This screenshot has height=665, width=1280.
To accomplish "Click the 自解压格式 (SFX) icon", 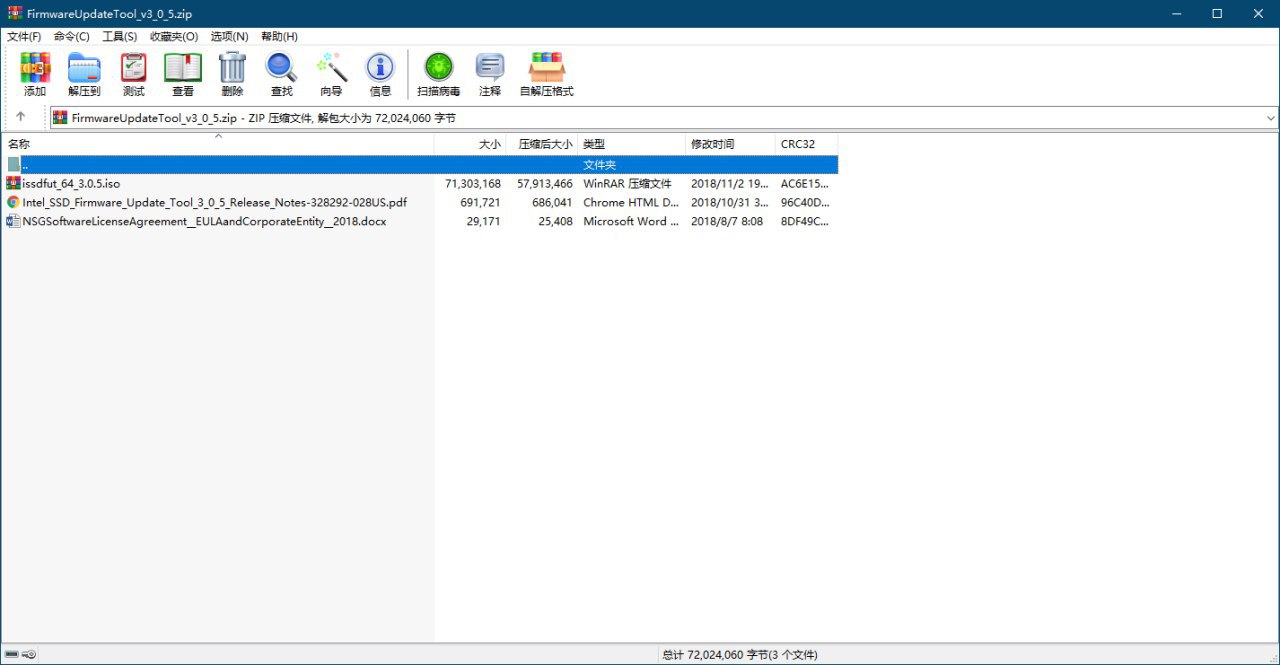I will click(x=546, y=75).
